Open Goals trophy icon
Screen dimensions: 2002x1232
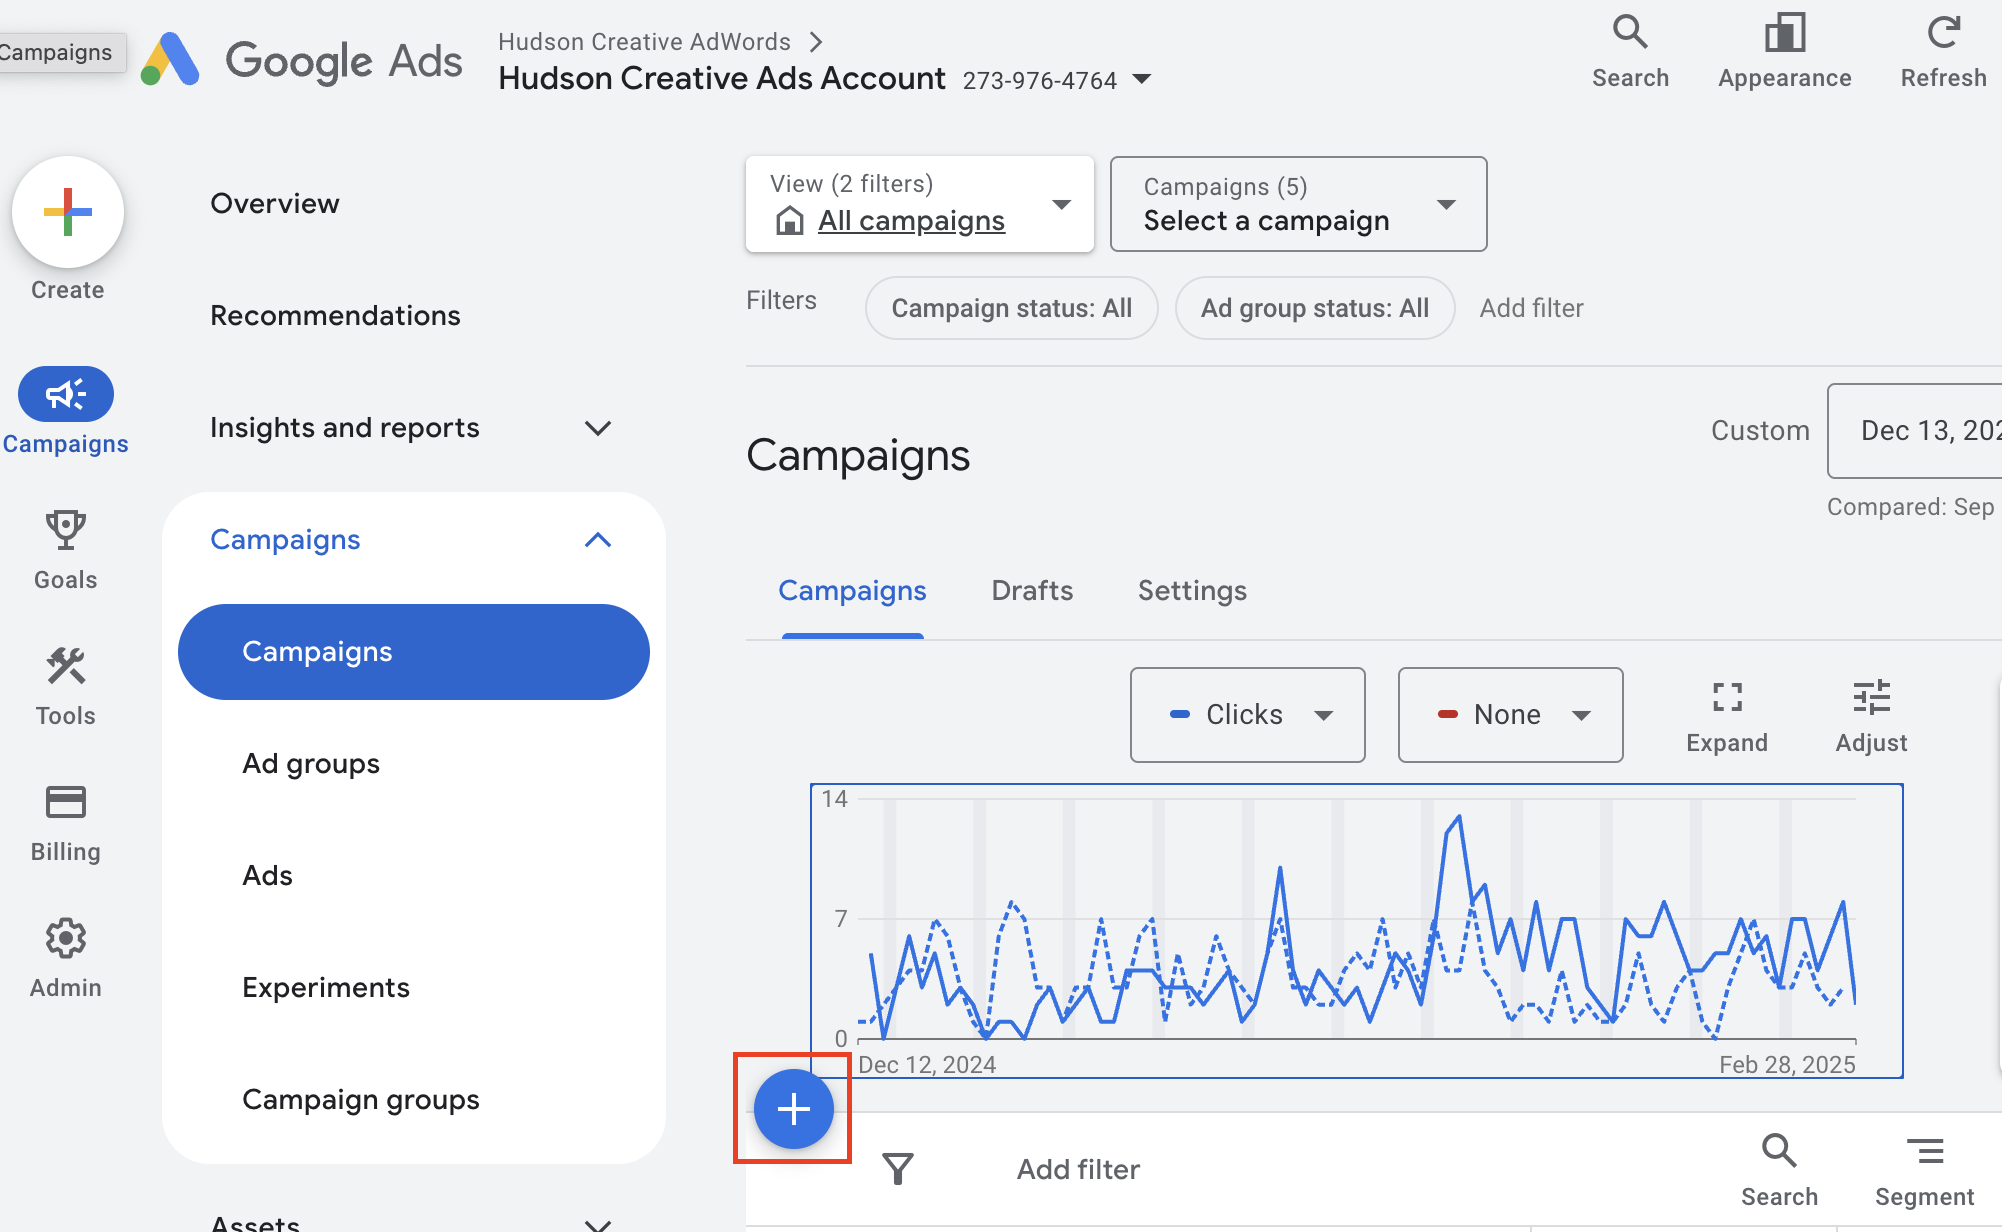point(66,530)
